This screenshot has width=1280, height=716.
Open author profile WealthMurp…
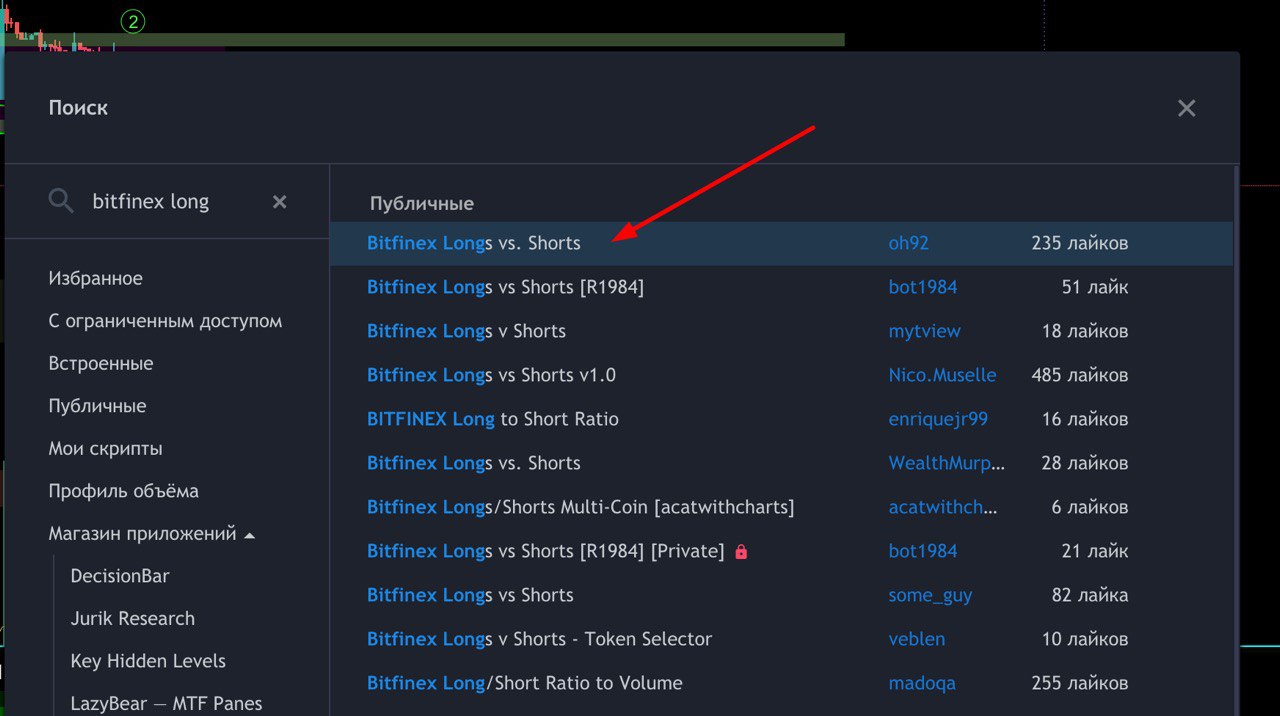pyautogui.click(x=947, y=463)
